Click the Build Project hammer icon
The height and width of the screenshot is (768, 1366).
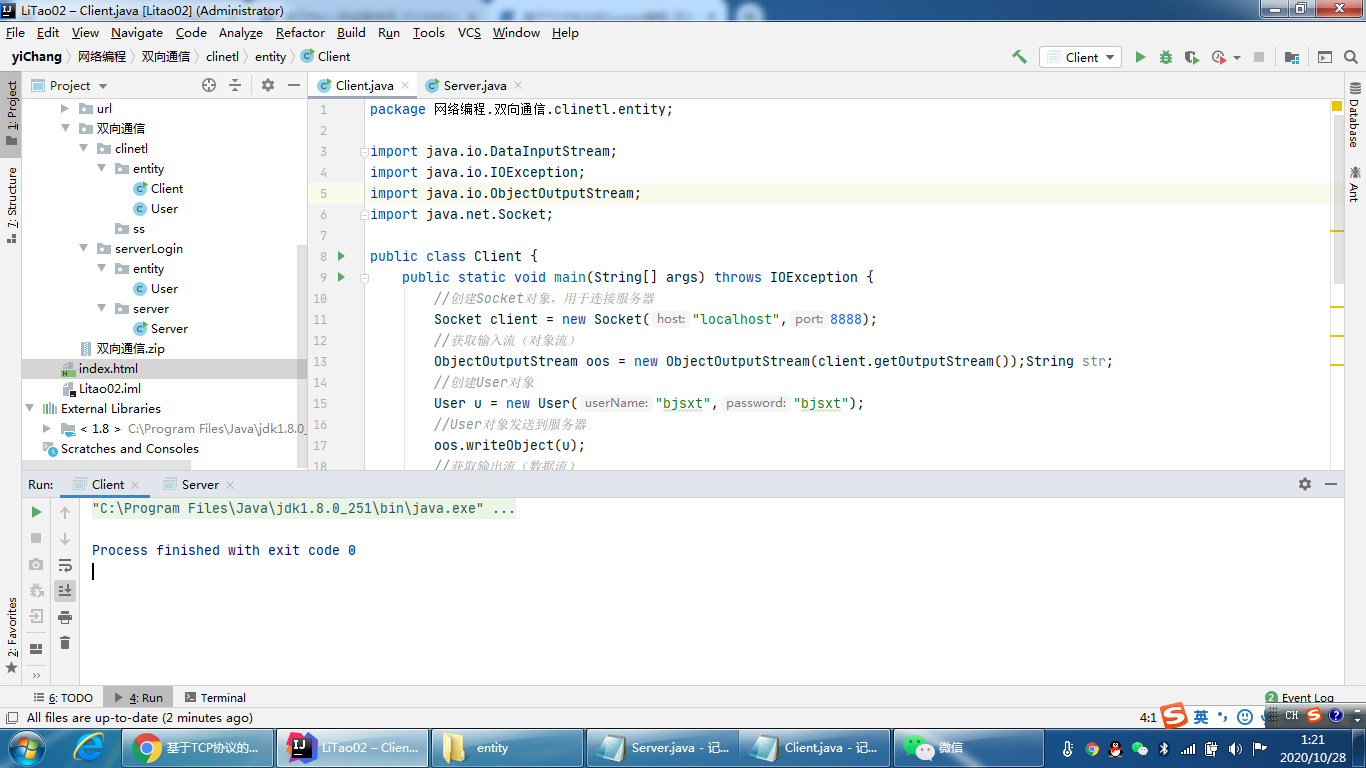[1019, 57]
